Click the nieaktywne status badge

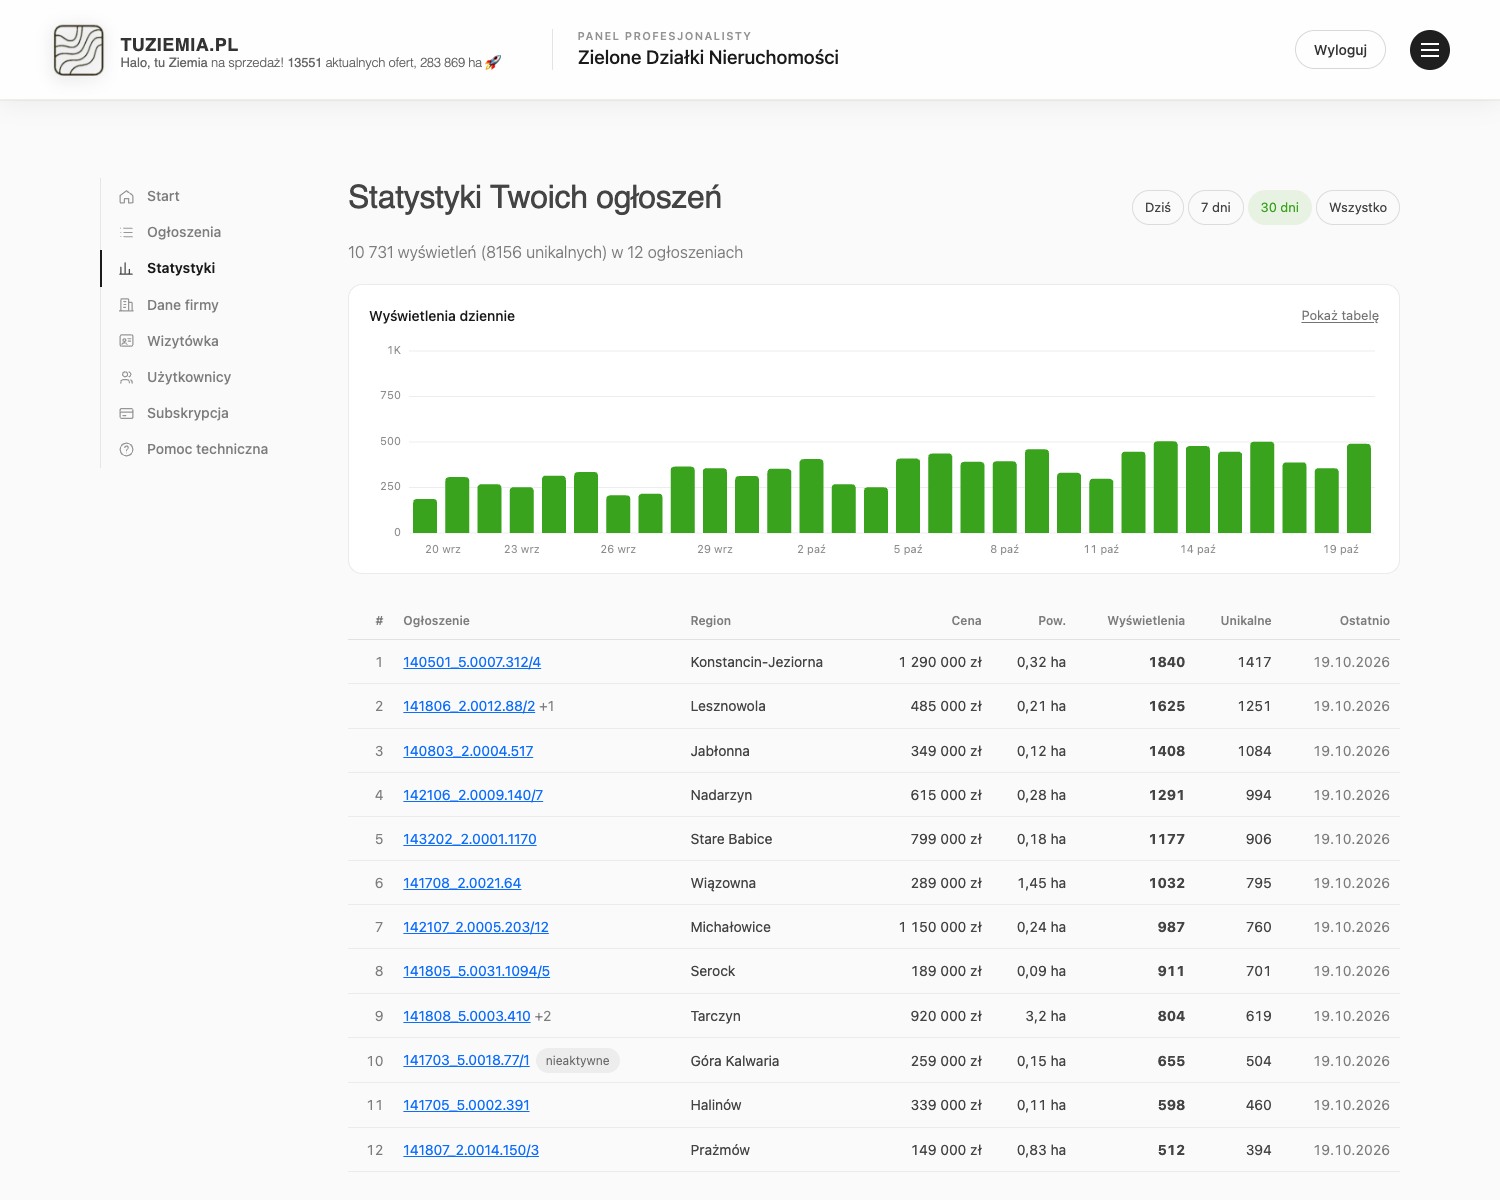click(x=578, y=1061)
